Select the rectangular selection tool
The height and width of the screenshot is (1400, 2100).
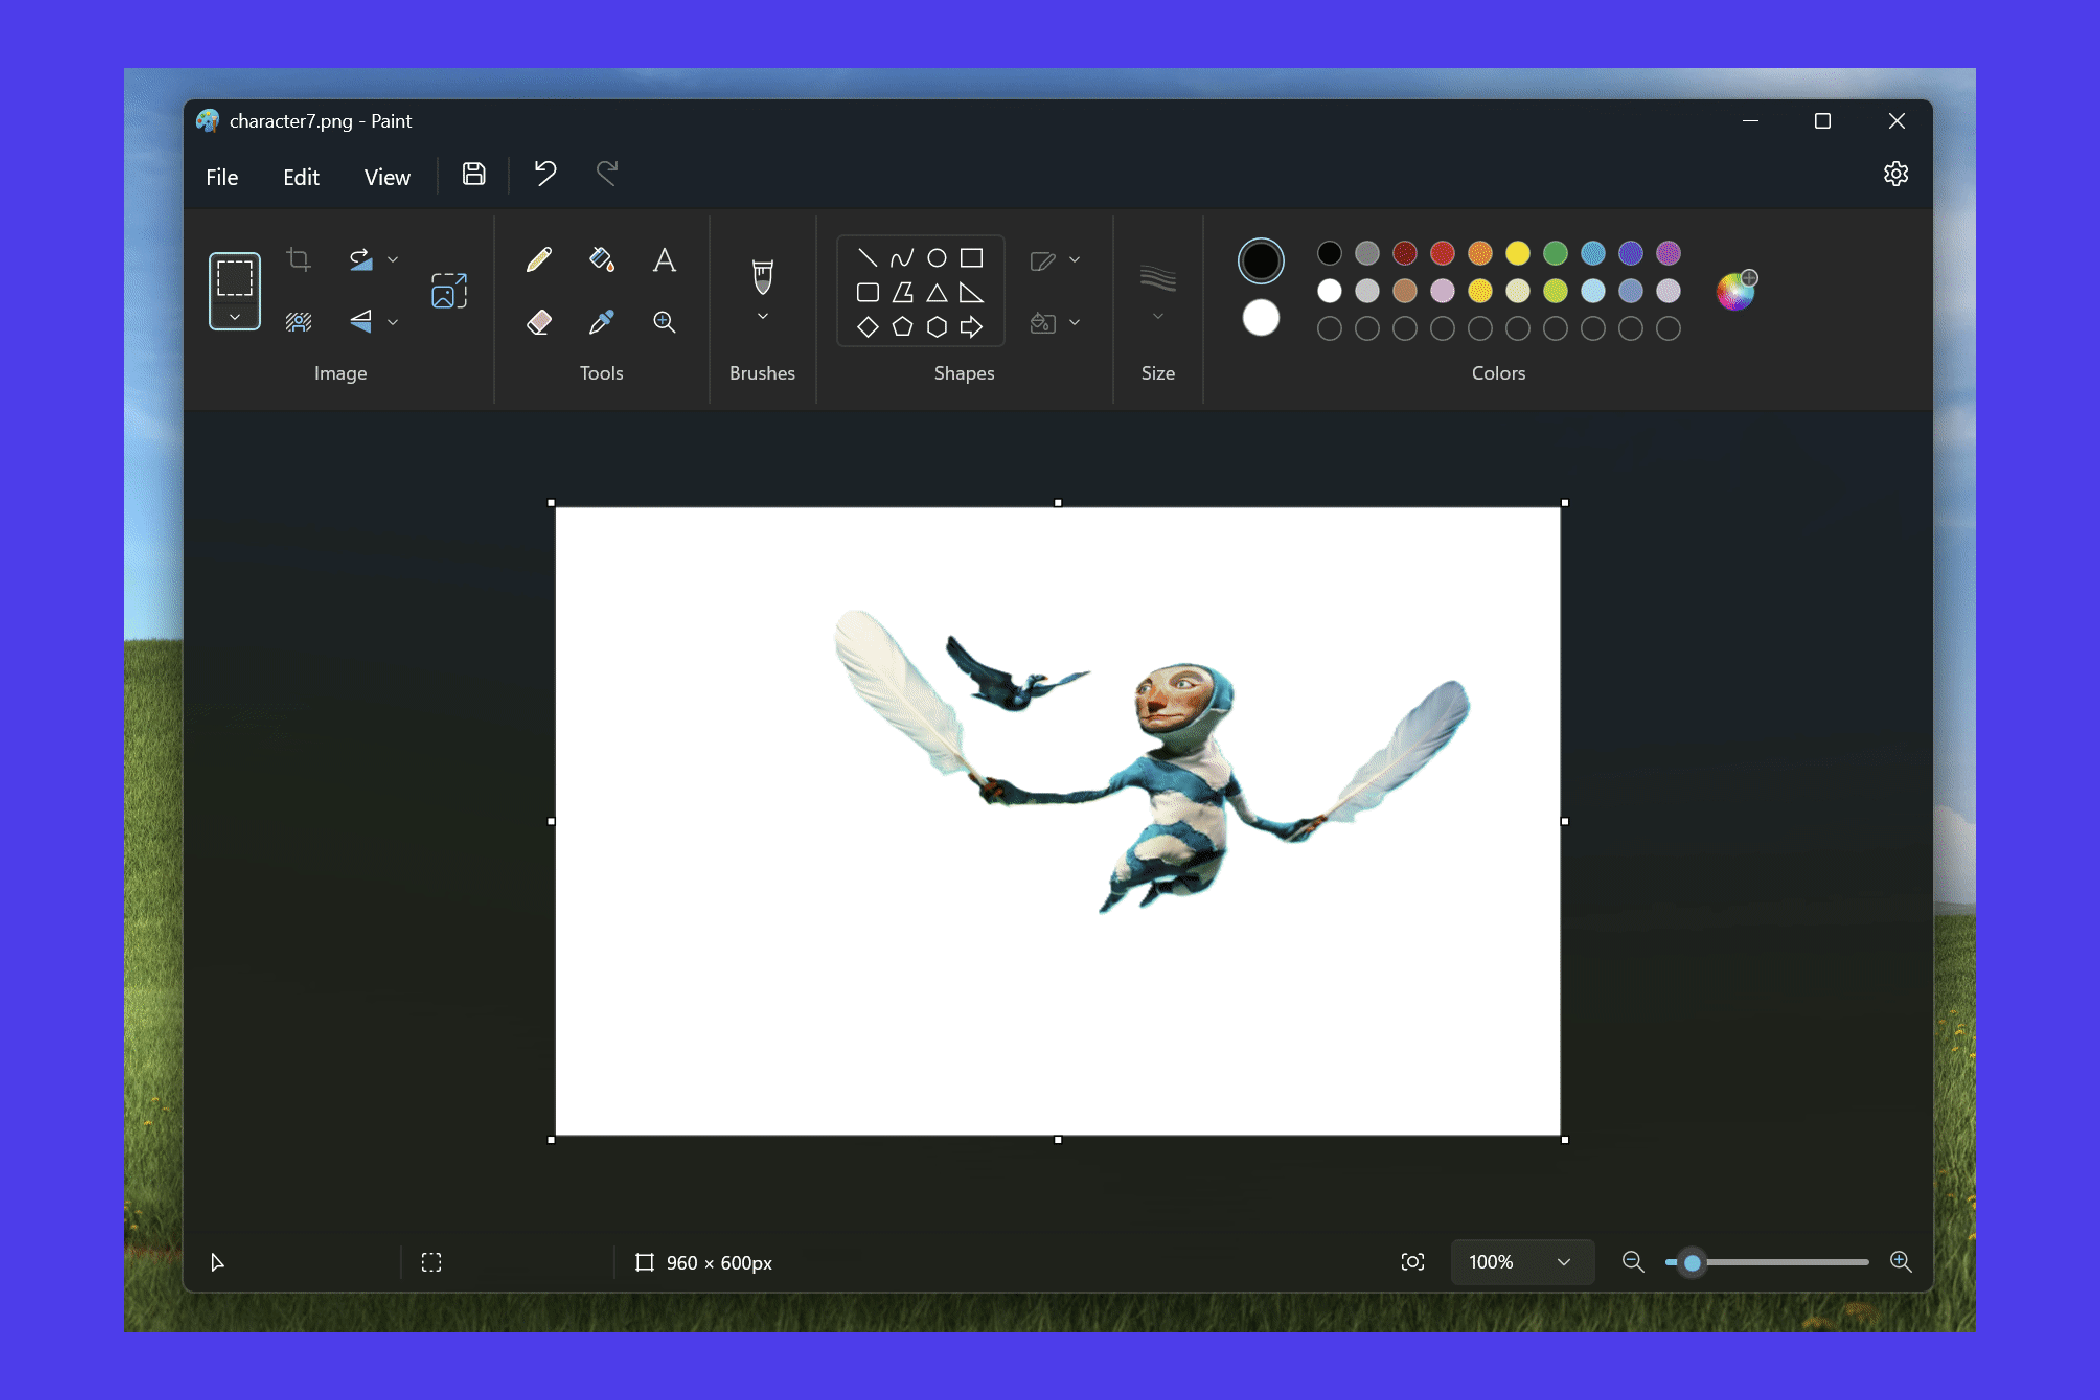pos(235,278)
